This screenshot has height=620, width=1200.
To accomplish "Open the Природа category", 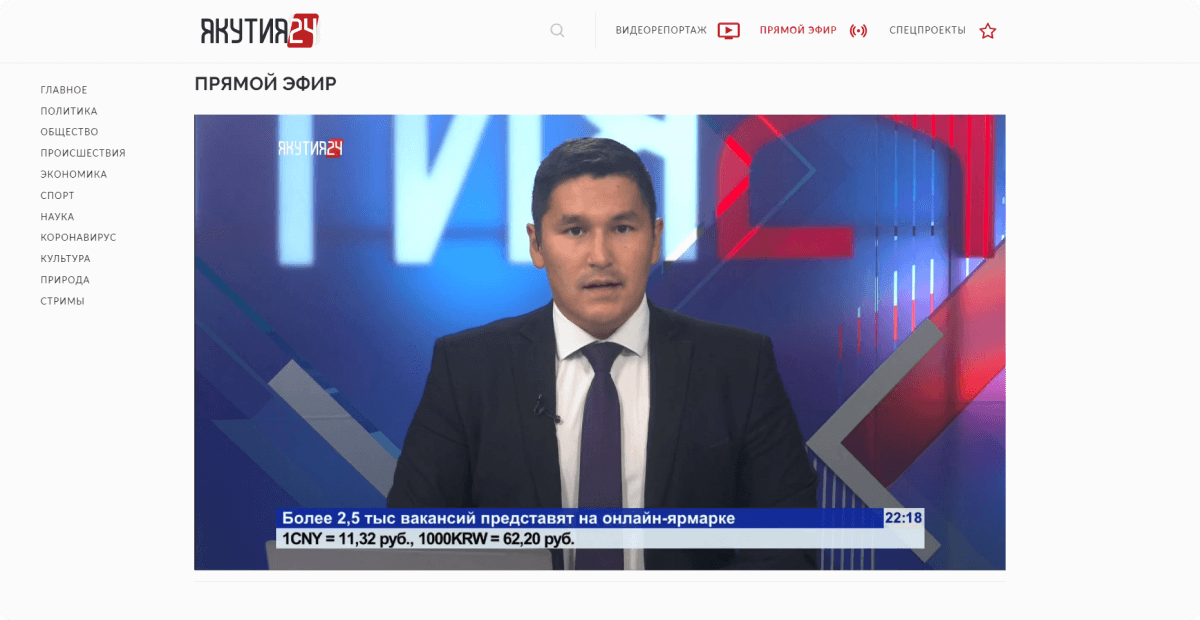I will [65, 280].
